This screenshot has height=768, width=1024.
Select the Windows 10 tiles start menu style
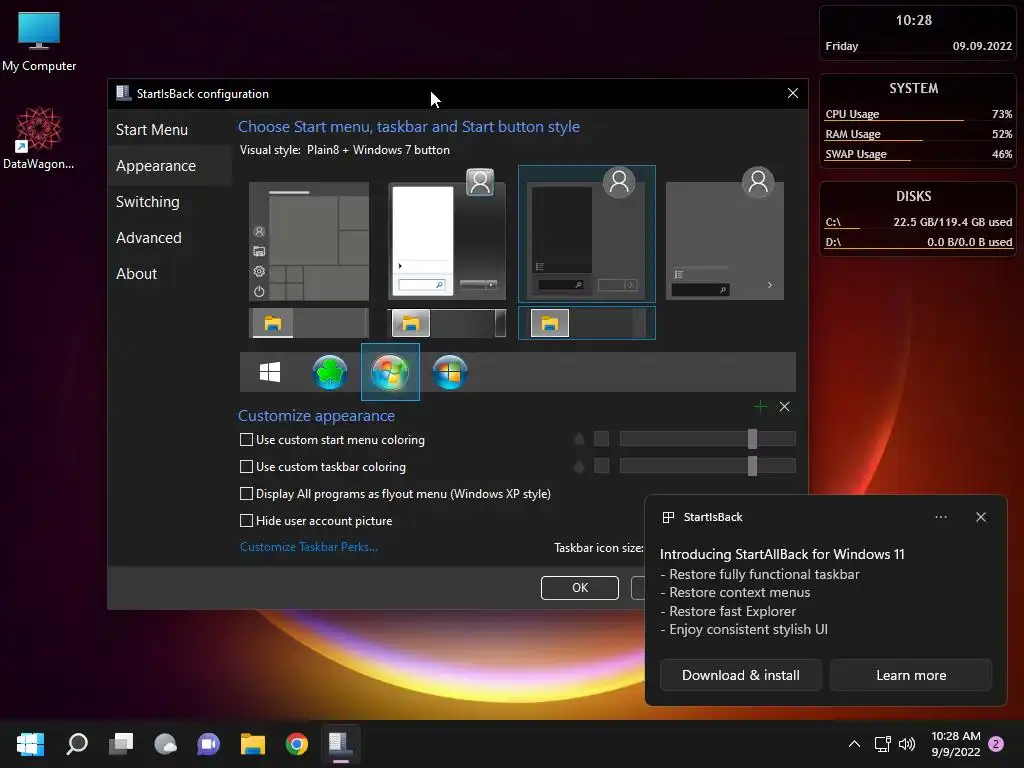click(309, 241)
